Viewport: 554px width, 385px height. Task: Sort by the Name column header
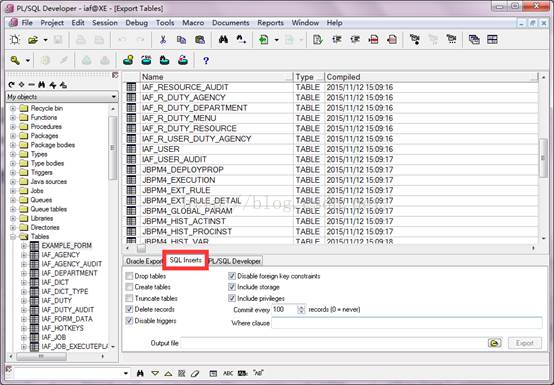click(217, 77)
